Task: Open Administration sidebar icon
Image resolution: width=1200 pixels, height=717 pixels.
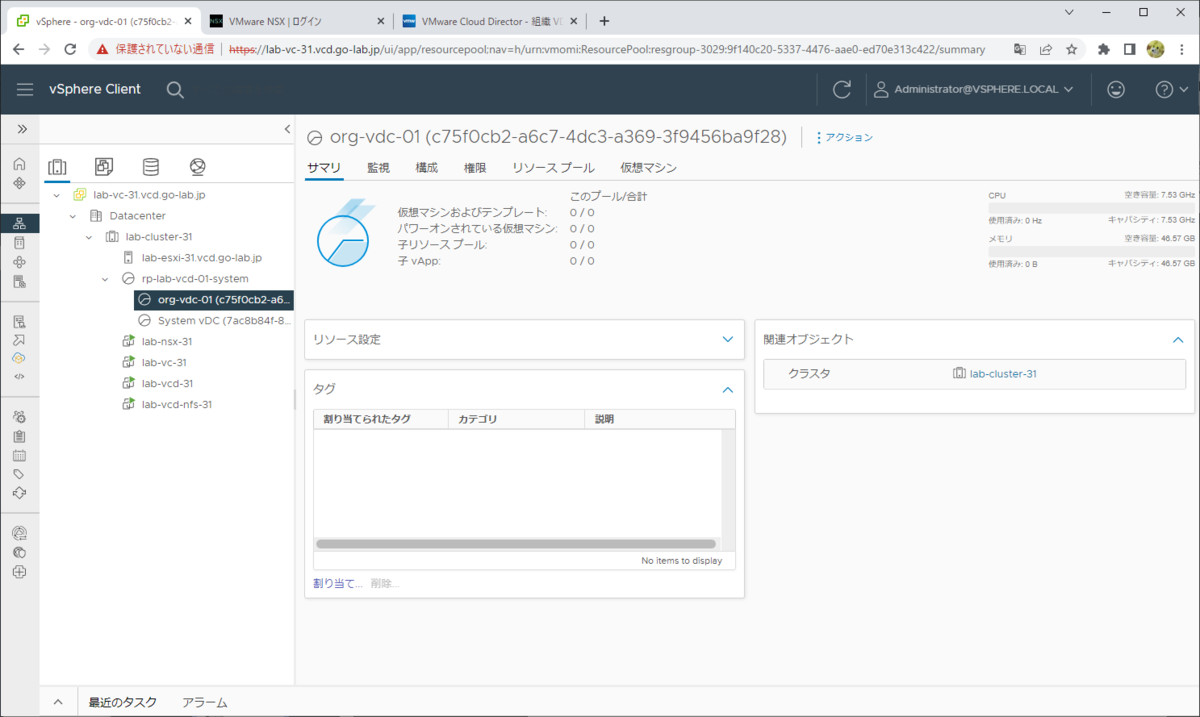Action: point(19,416)
